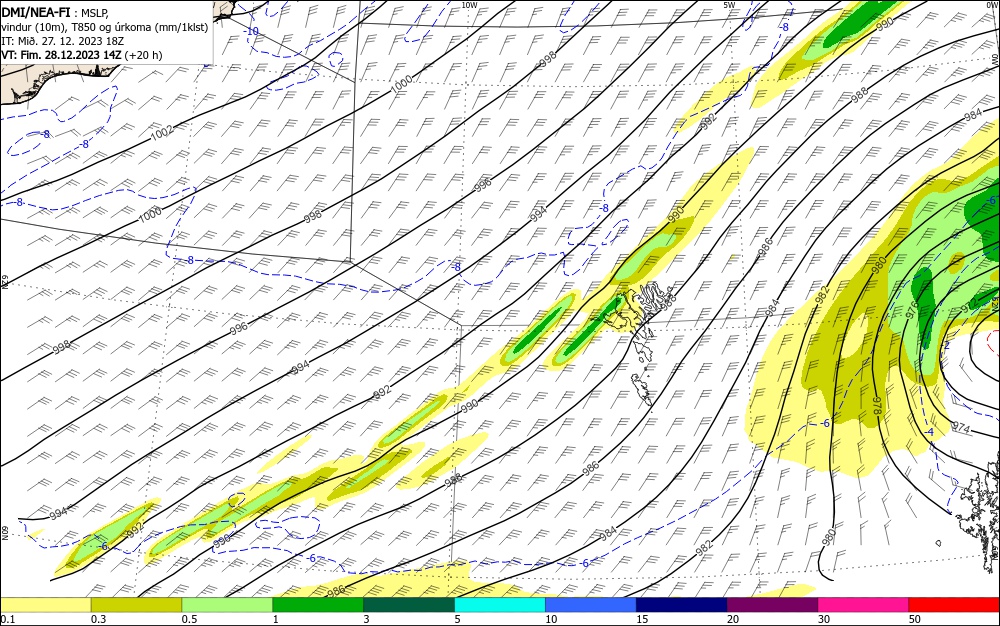The width and height of the screenshot is (1000, 626).
Task: Select the olive 0.3–0.5 legend swatch
Action: [136, 605]
